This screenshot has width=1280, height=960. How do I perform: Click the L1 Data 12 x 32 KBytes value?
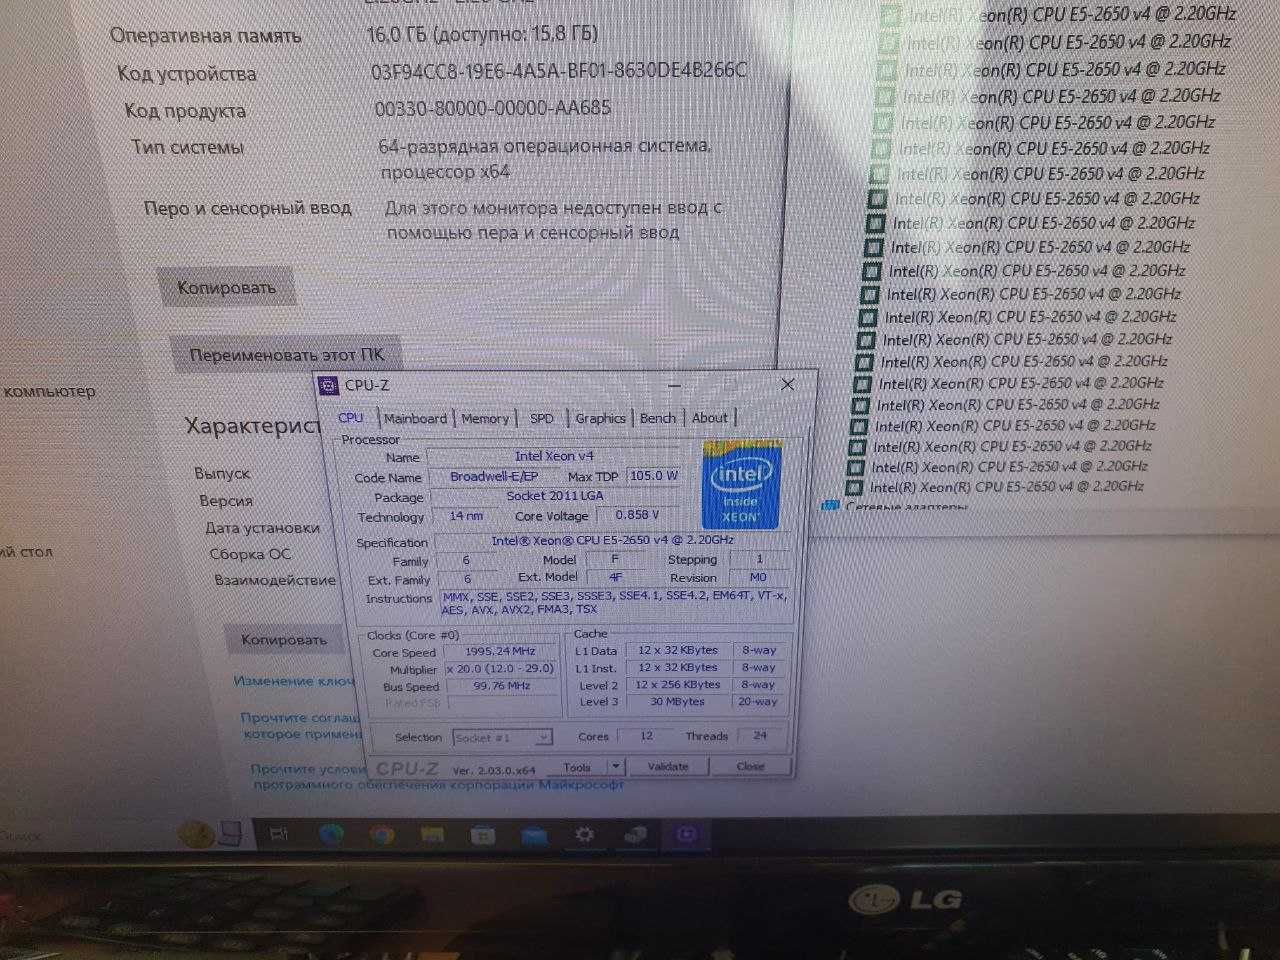678,650
